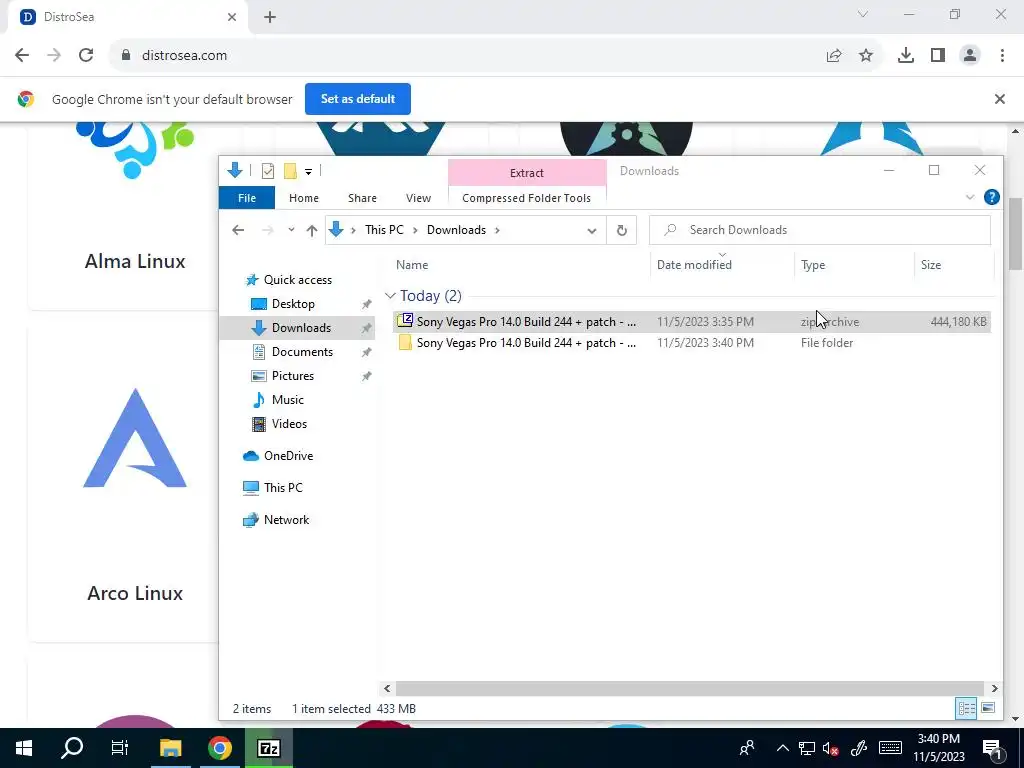Screen dimensions: 1024x768
Task: Close the DistroSea tab
Action: [232, 17]
